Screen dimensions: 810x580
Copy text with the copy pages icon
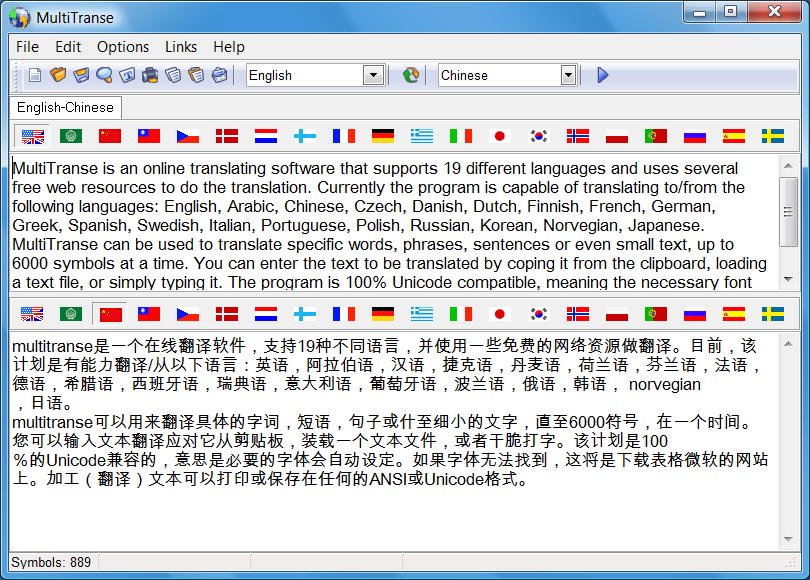[174, 75]
